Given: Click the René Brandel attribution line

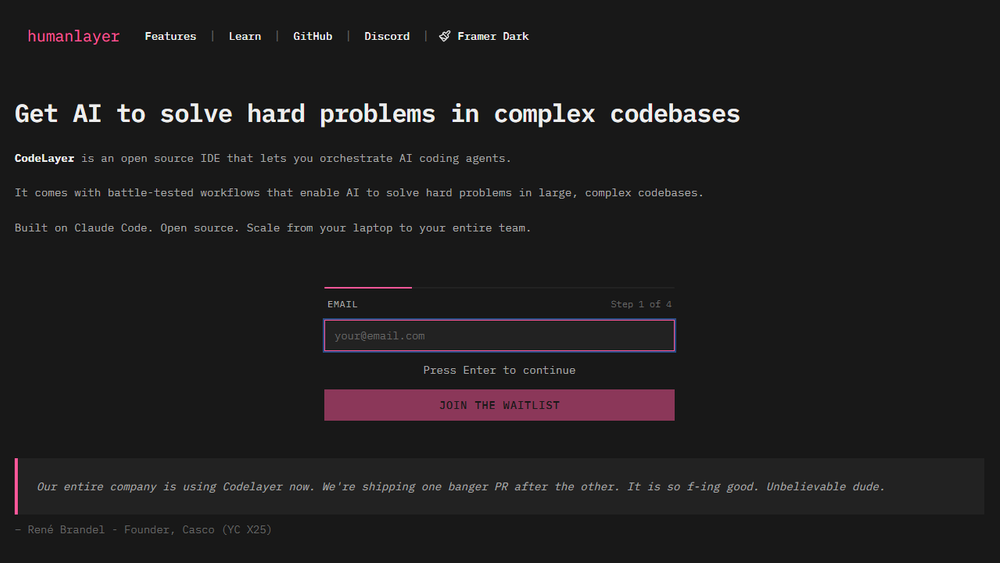Looking at the screenshot, I should (143, 530).
